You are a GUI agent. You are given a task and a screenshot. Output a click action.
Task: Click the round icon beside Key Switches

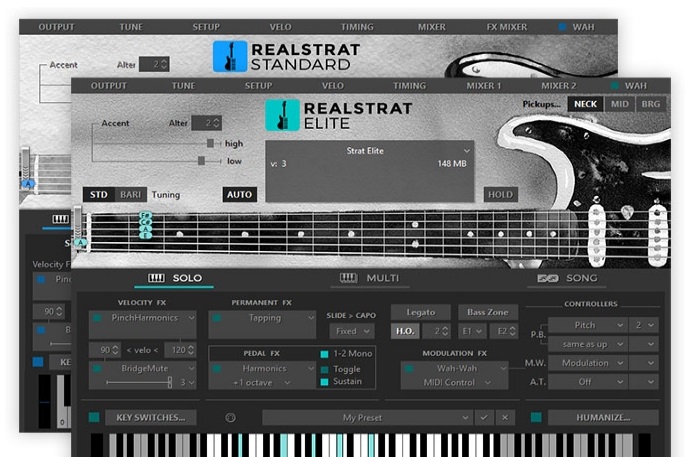[x=230, y=417]
